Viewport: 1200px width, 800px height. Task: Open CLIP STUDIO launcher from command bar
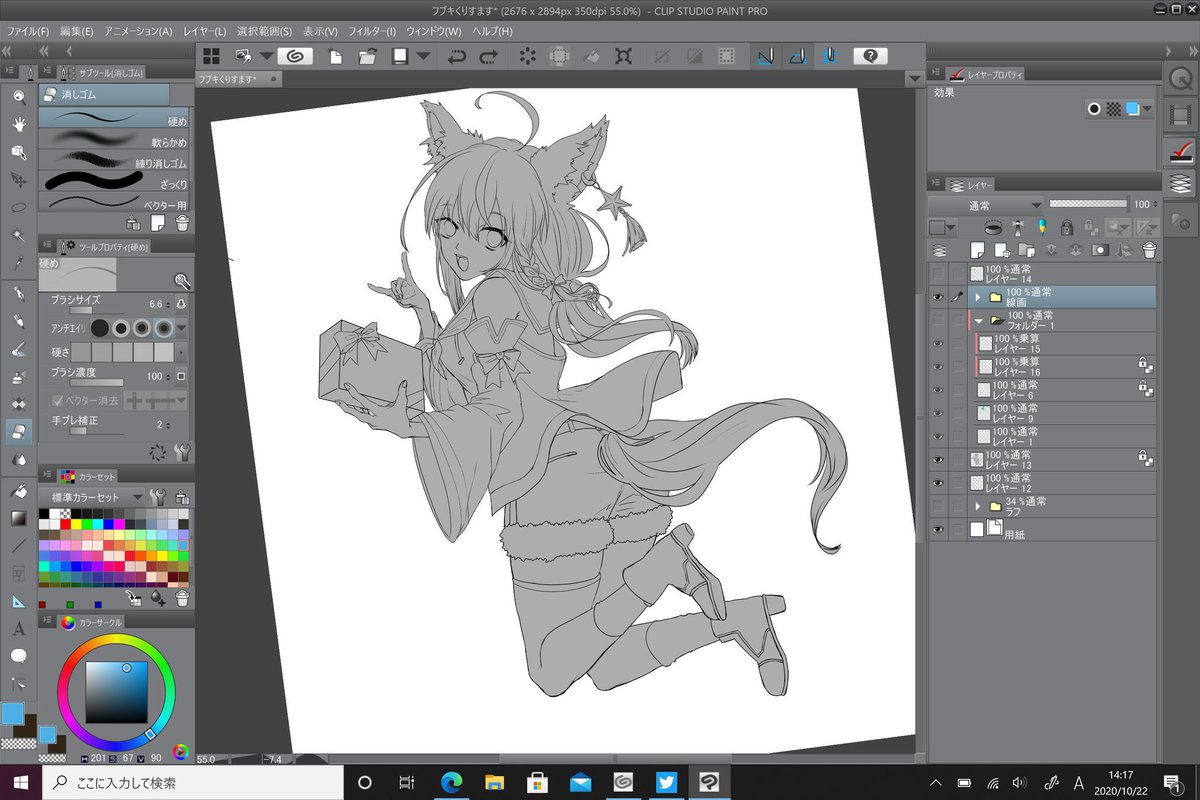(x=295, y=57)
